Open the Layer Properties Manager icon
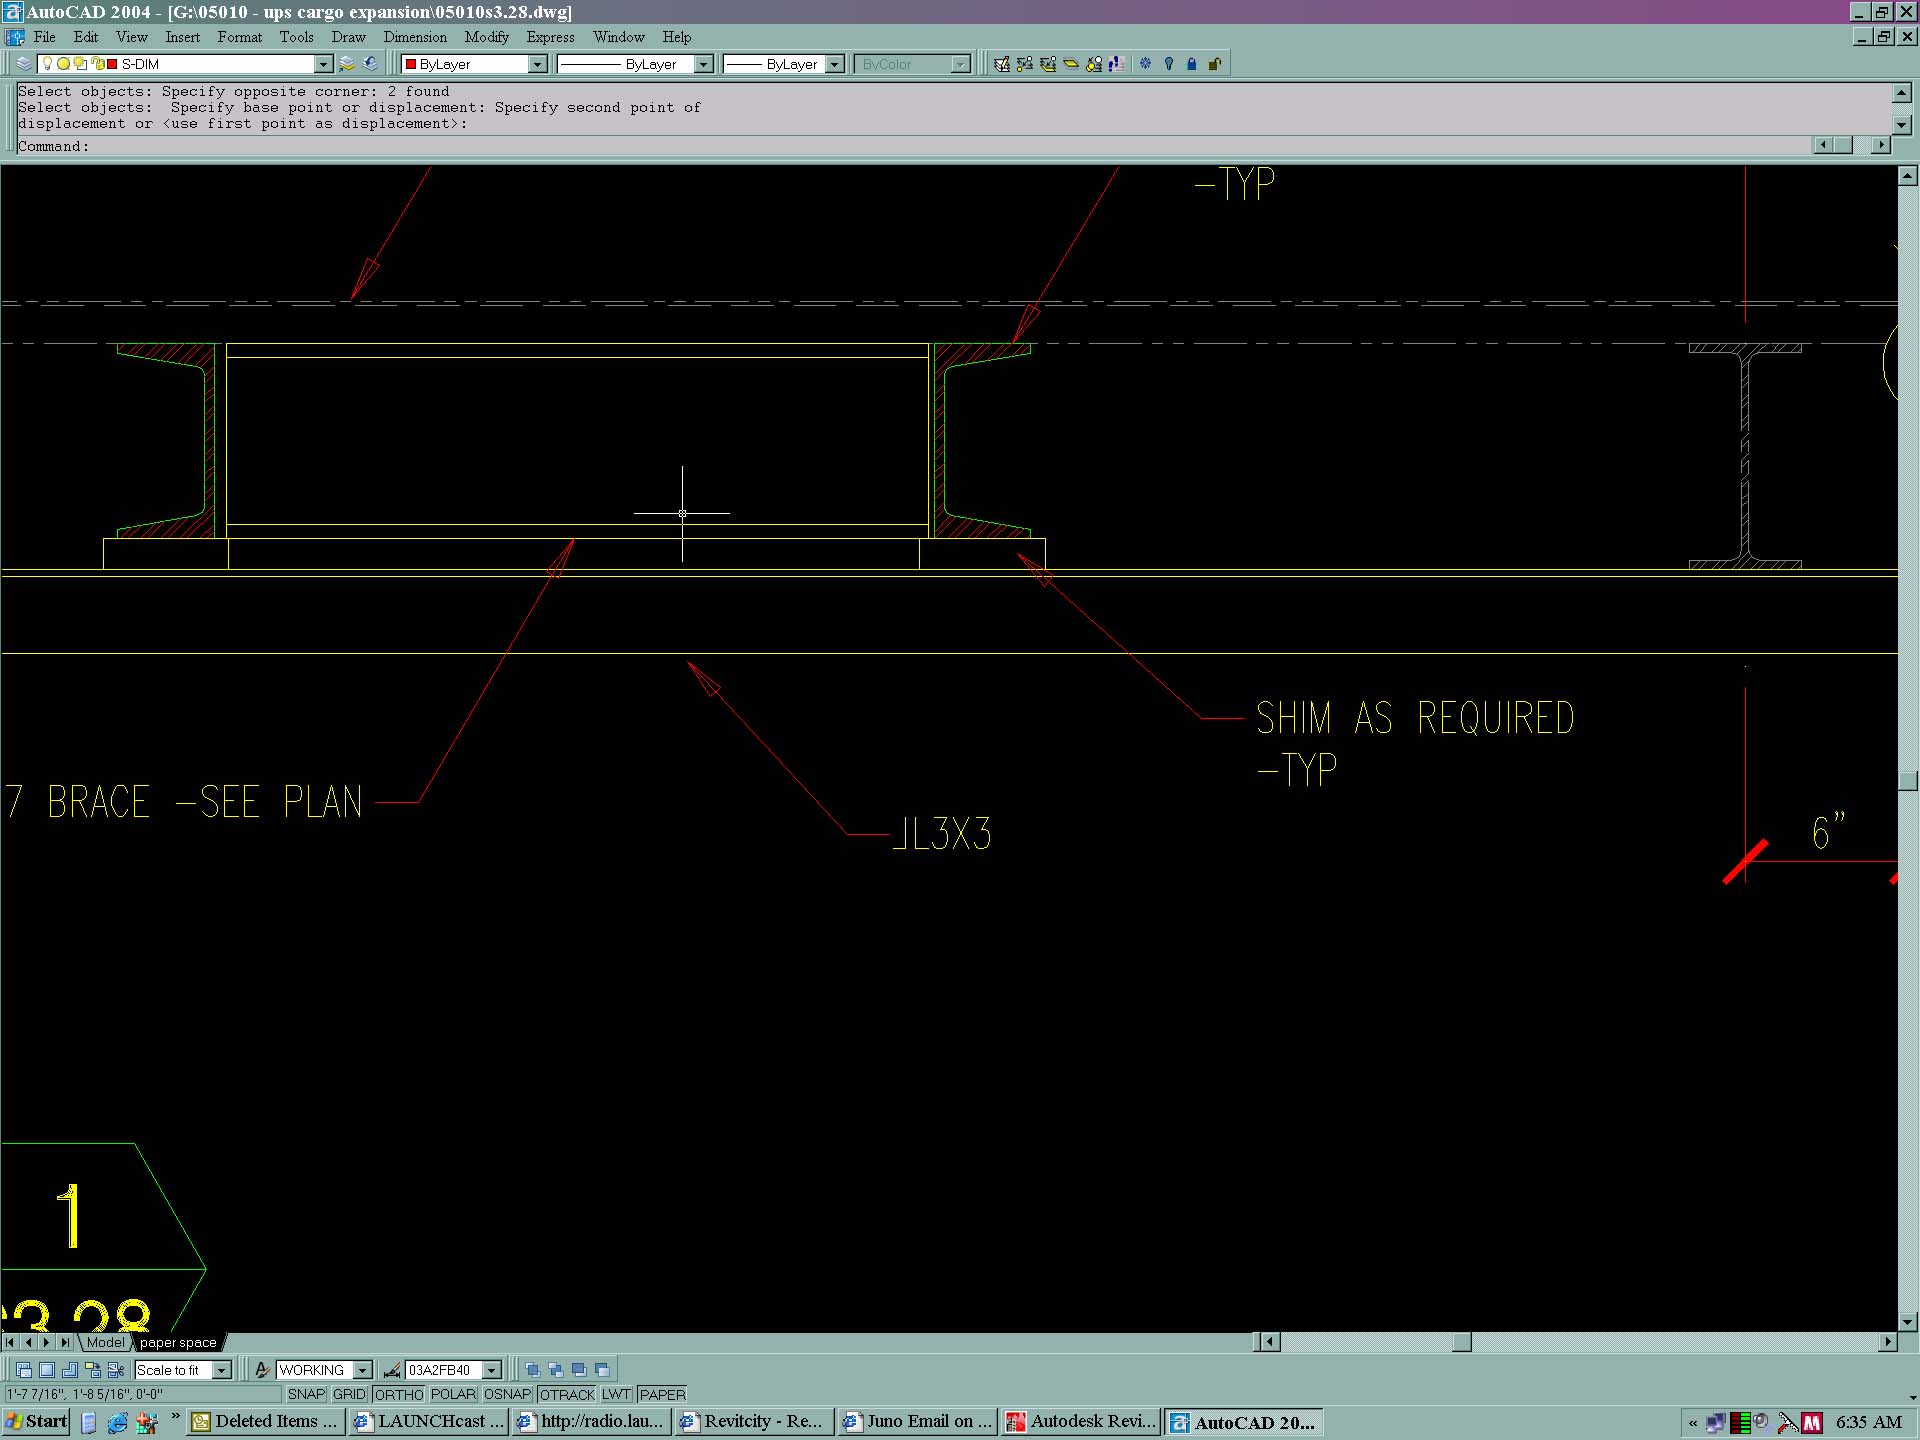Screen dimensions: 1920x1440 [x=24, y=64]
